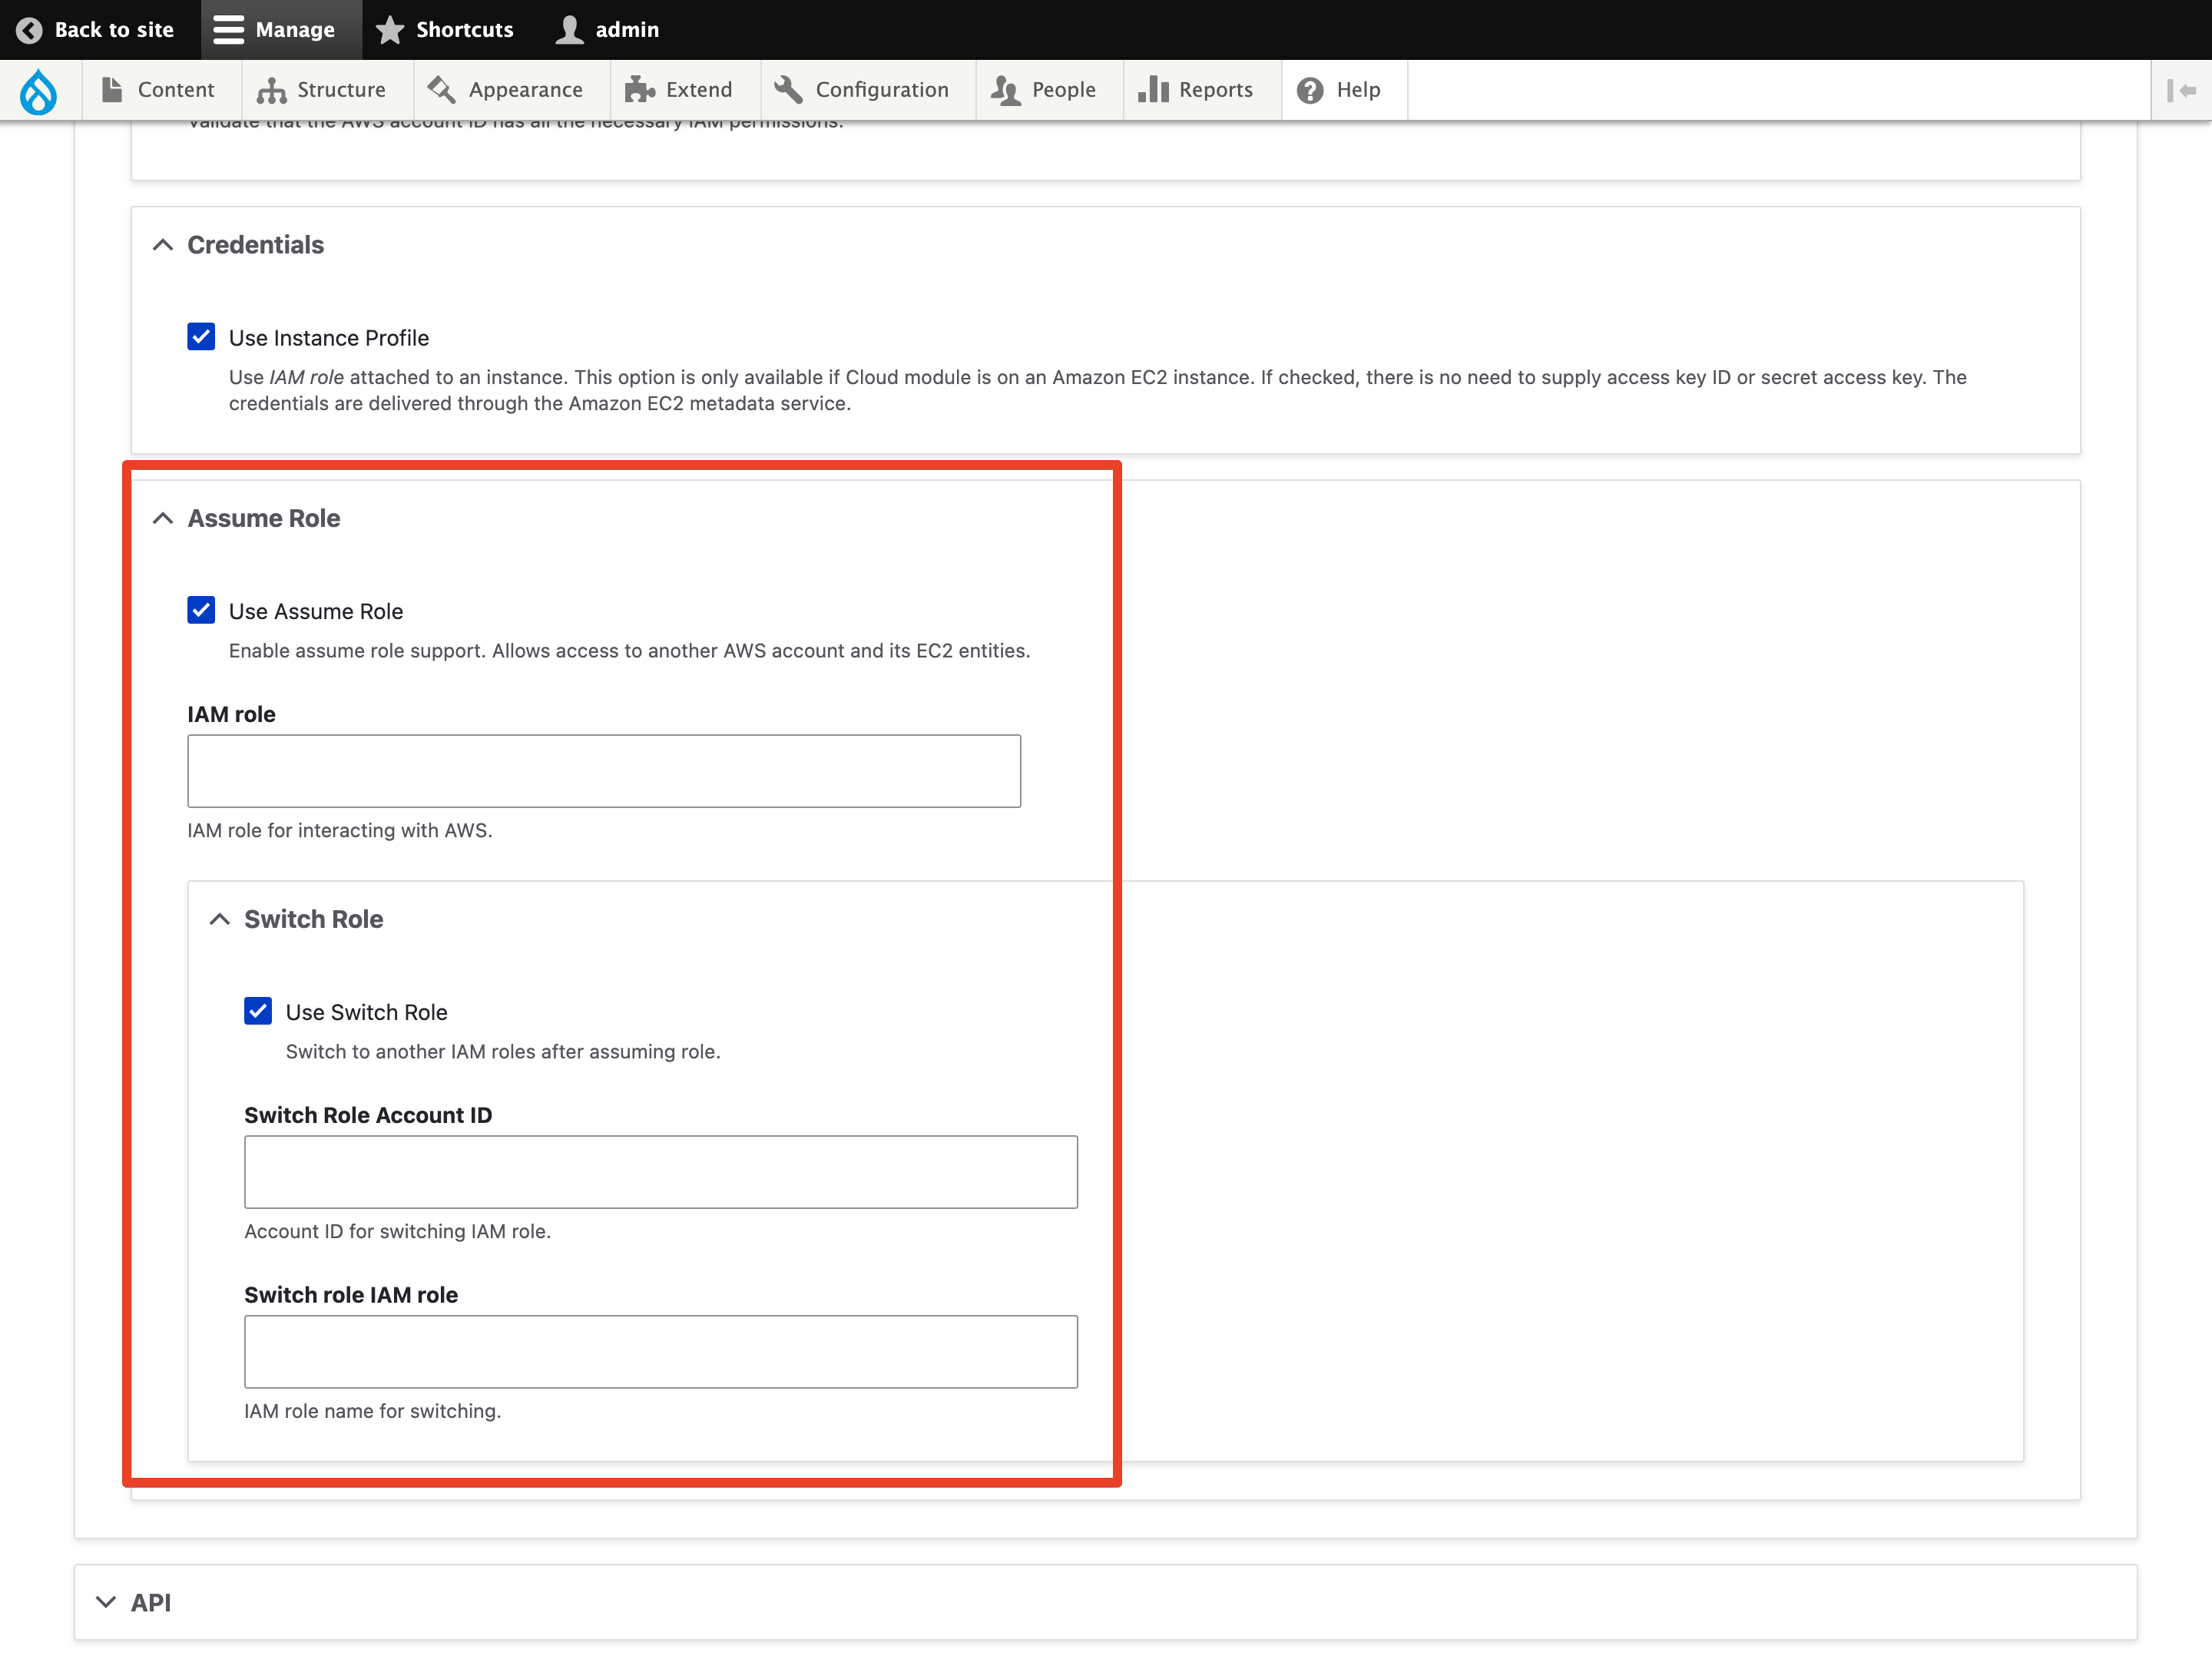
Task: Click the Extend puzzle piece icon
Action: [639, 90]
